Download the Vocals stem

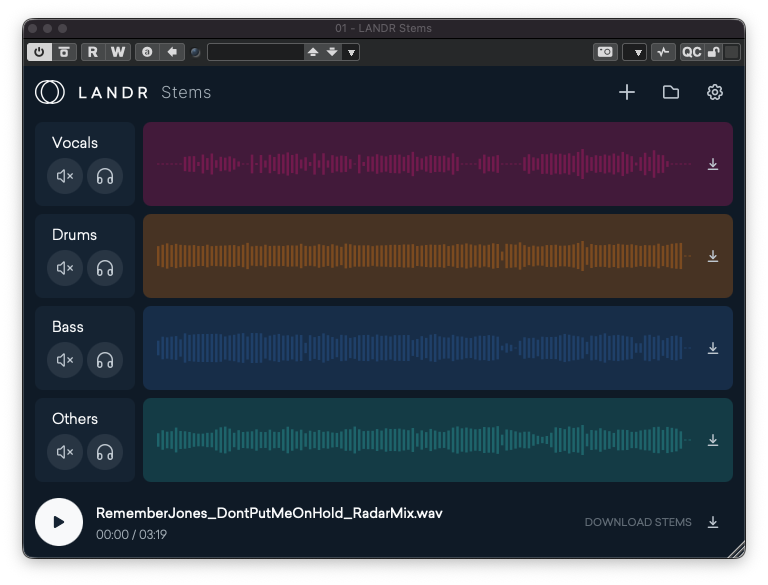pyautogui.click(x=713, y=164)
